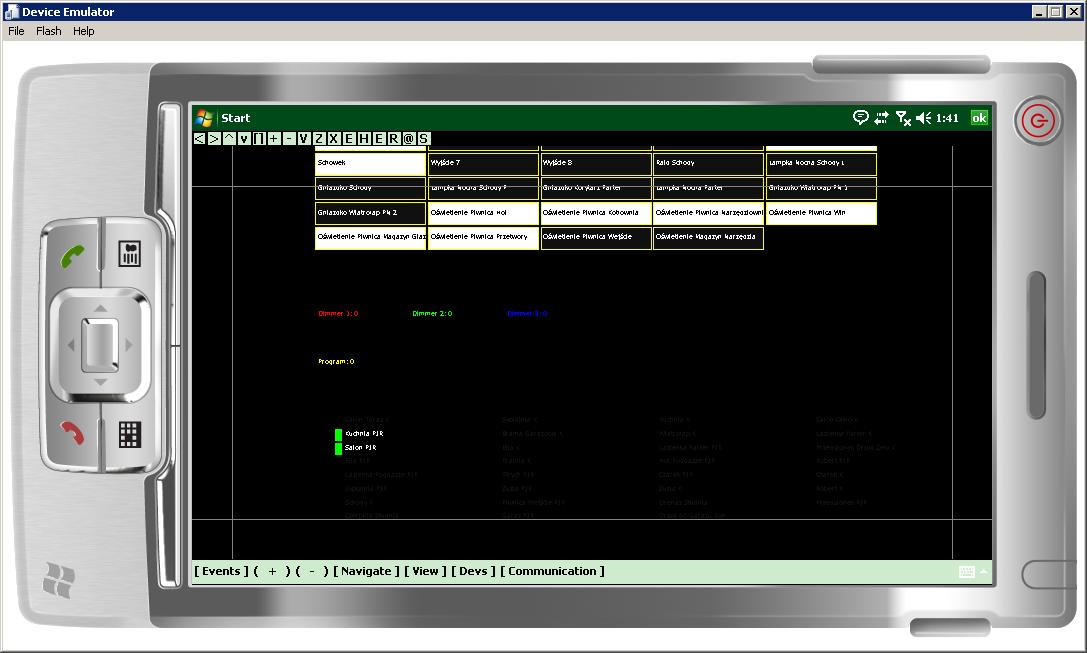Open the File menu
The width and height of the screenshot is (1087, 653).
(16, 31)
